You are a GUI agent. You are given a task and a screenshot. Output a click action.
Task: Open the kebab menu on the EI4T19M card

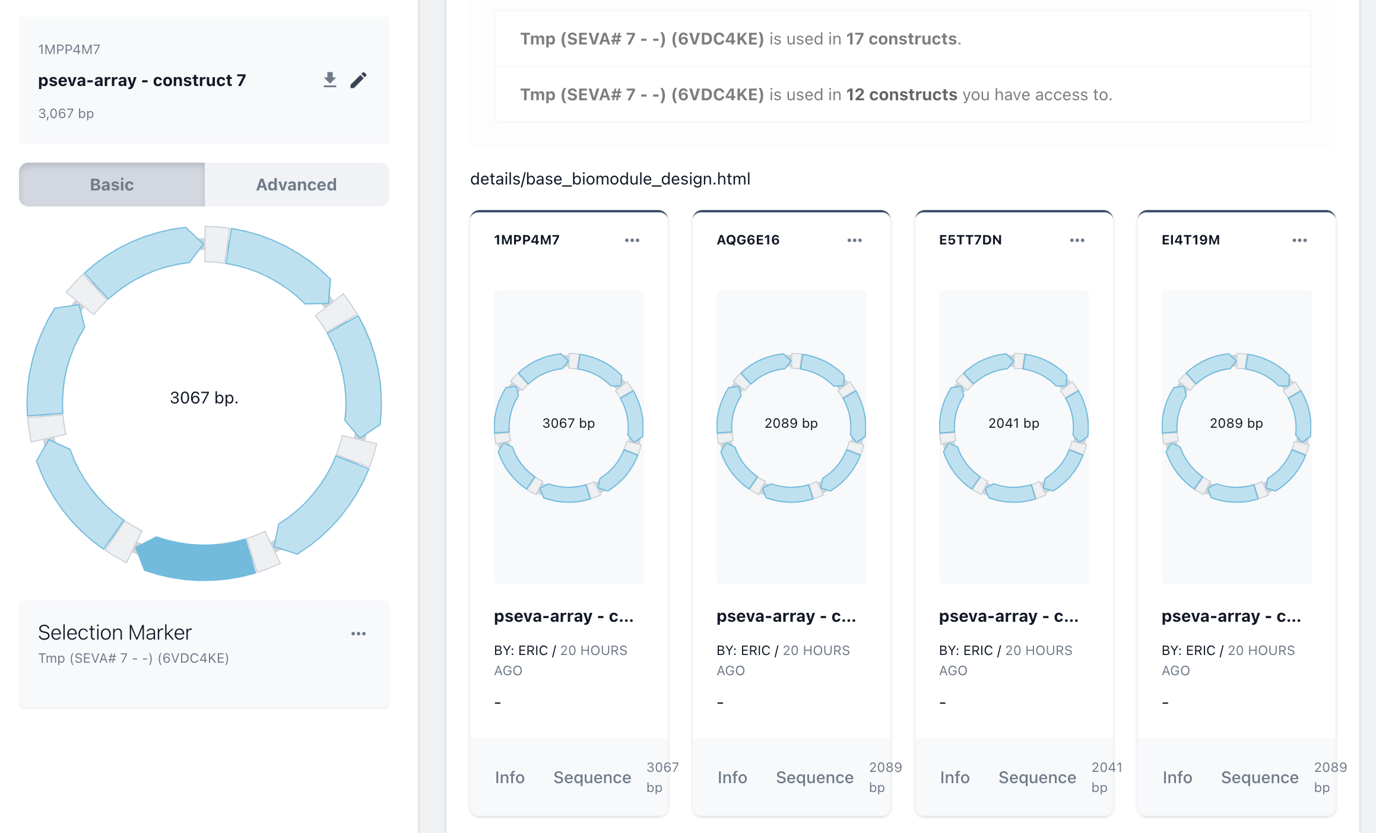[x=1299, y=240]
